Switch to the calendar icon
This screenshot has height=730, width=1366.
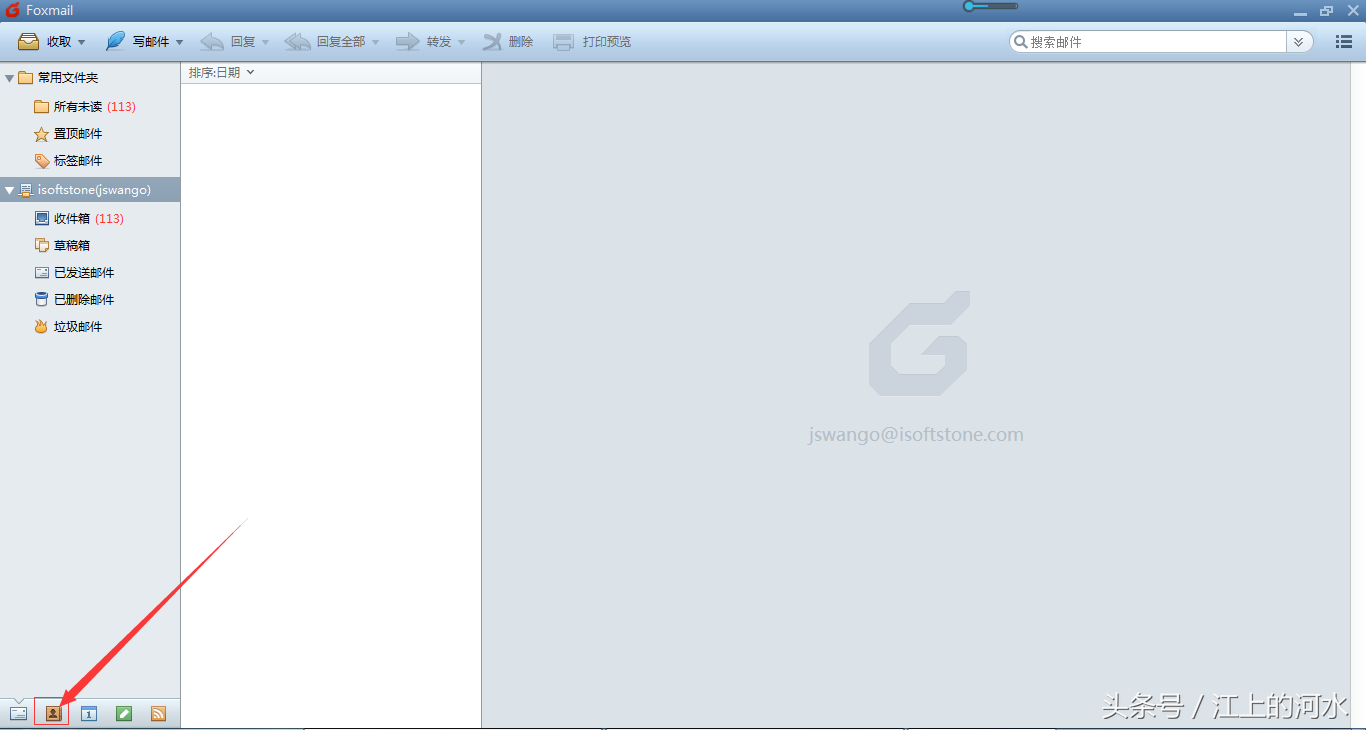pos(88,713)
